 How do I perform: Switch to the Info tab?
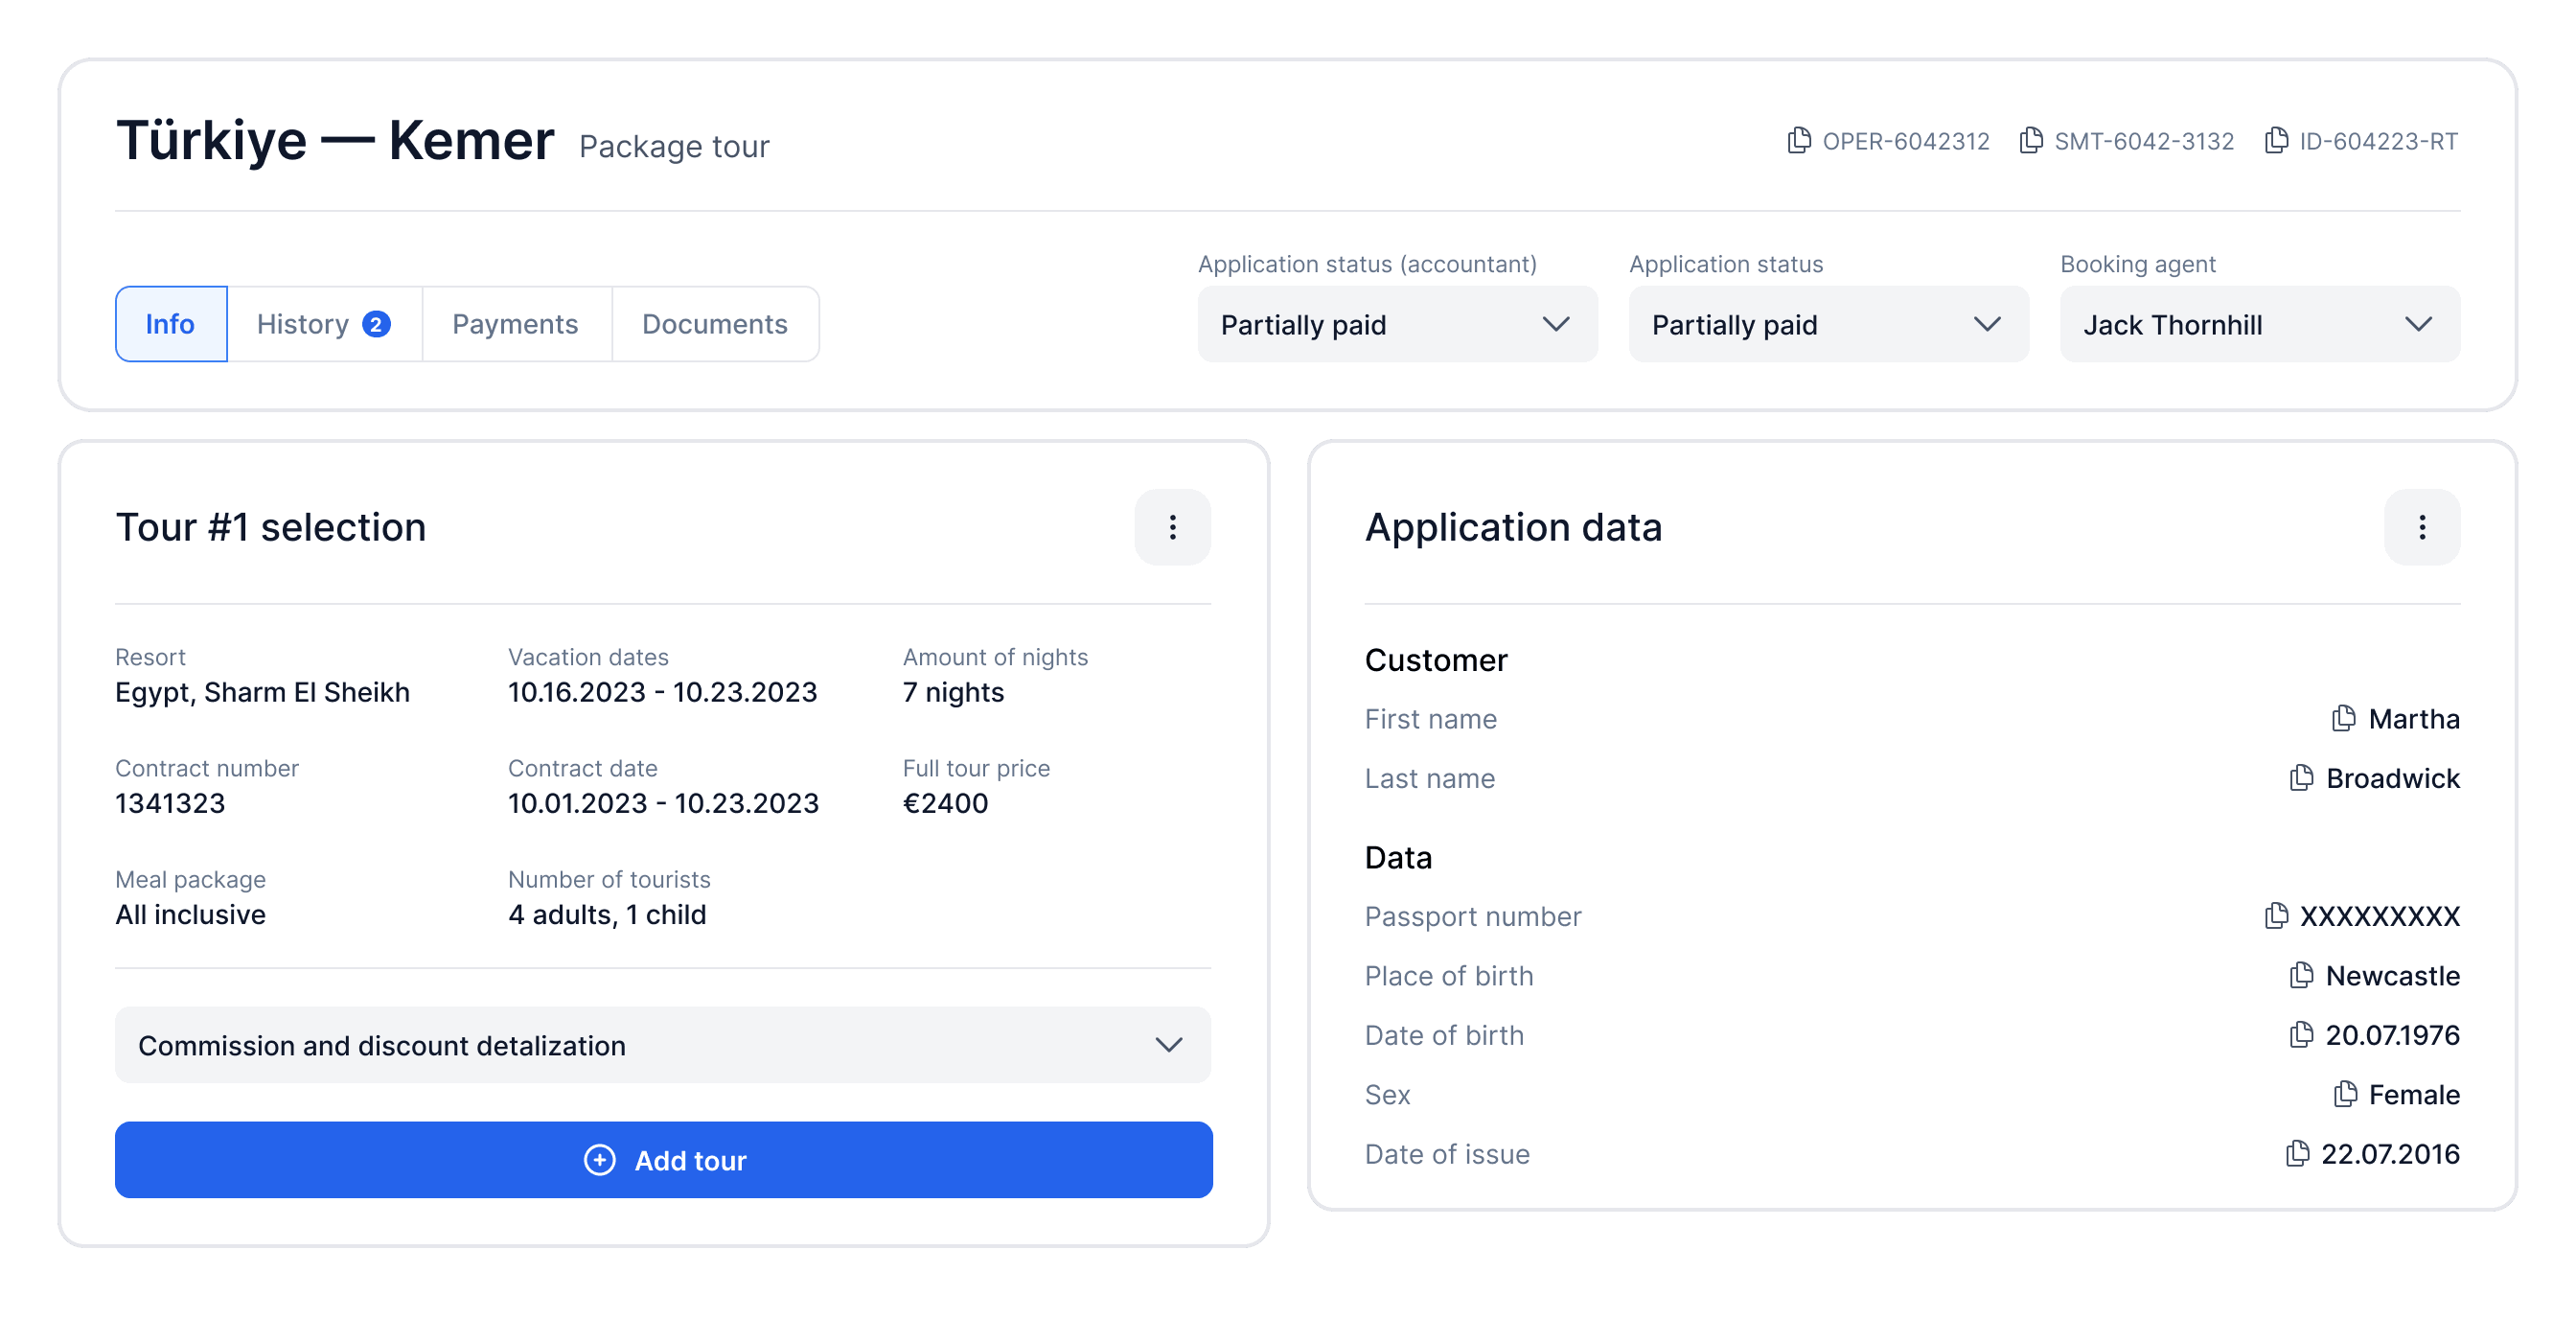[x=171, y=324]
